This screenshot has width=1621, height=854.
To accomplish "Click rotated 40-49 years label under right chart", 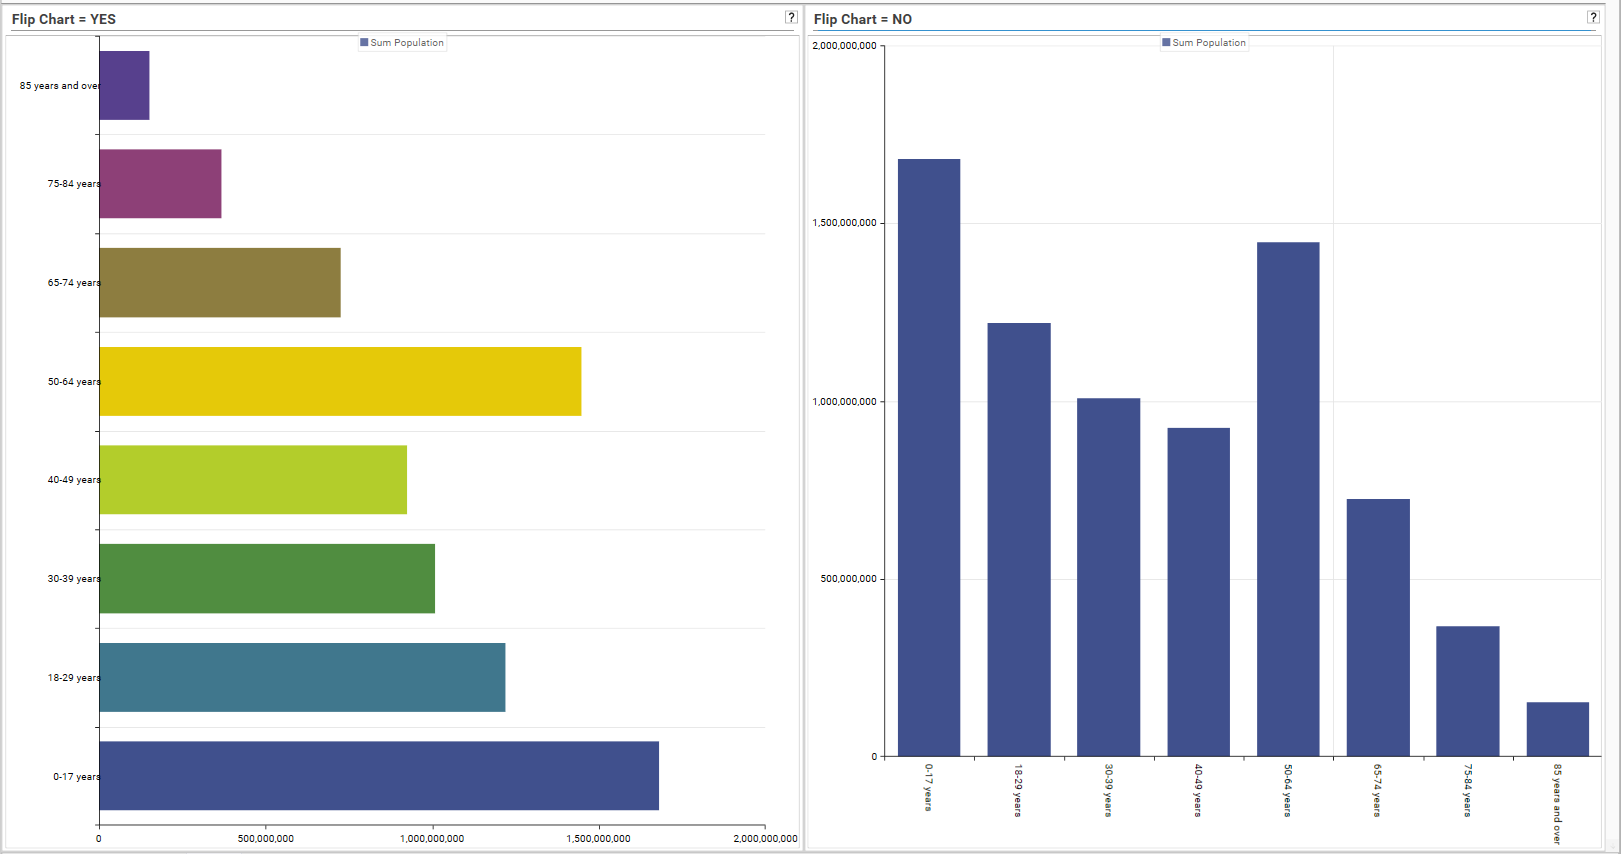I will [1198, 791].
